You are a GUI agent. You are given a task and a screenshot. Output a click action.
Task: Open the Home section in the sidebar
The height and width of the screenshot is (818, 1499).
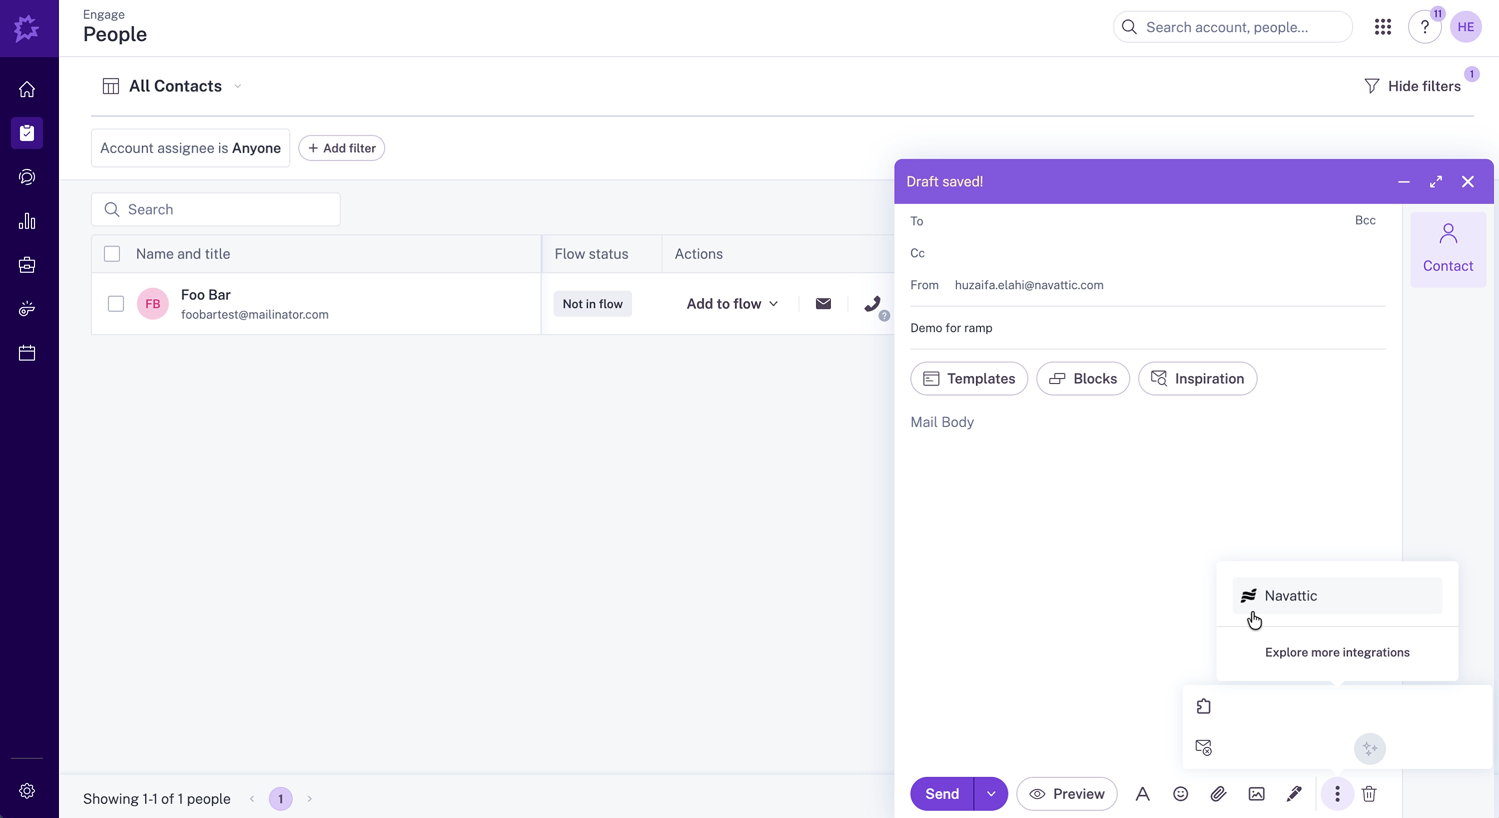pyautogui.click(x=27, y=88)
